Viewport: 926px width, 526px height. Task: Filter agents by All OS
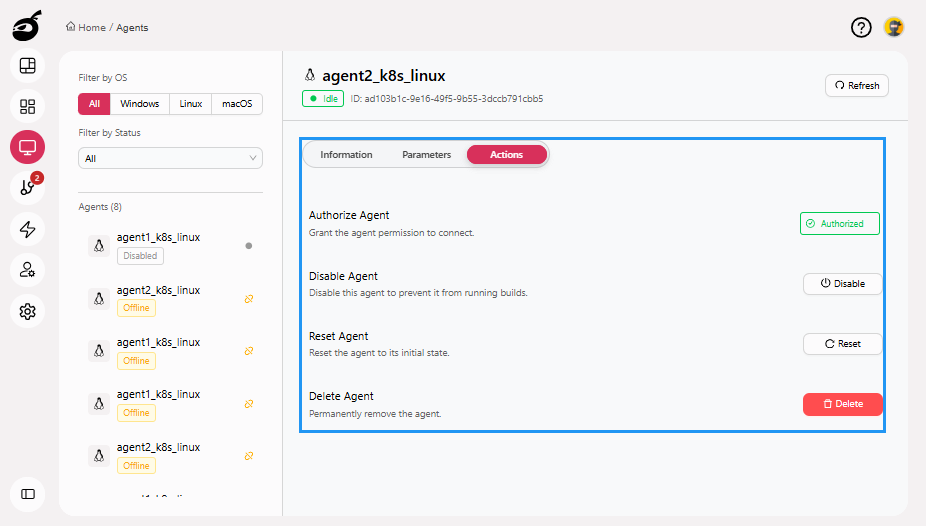(94, 104)
